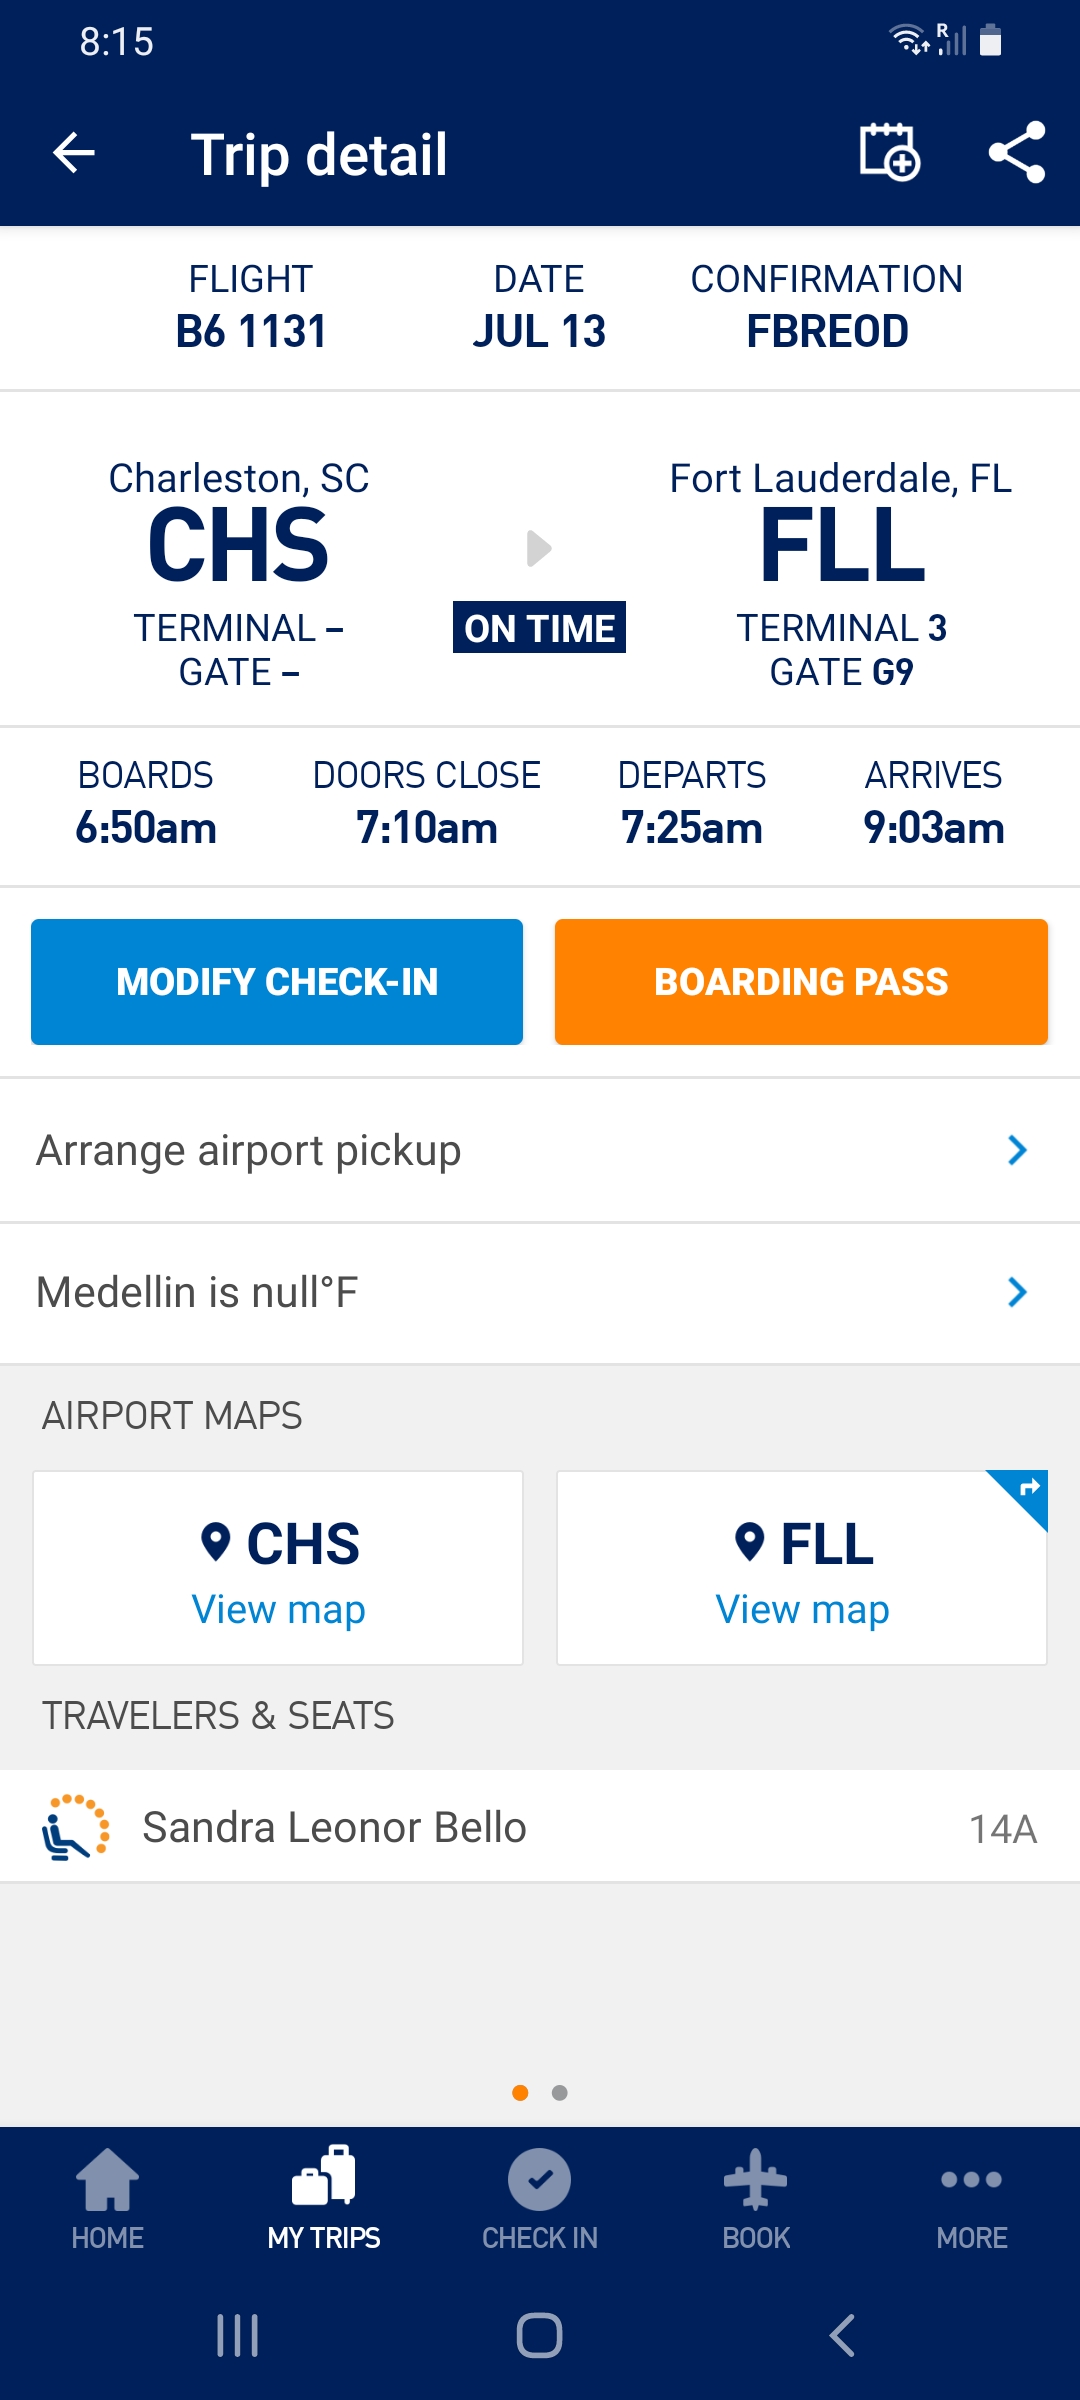Add trip to calendar icon

point(889,153)
